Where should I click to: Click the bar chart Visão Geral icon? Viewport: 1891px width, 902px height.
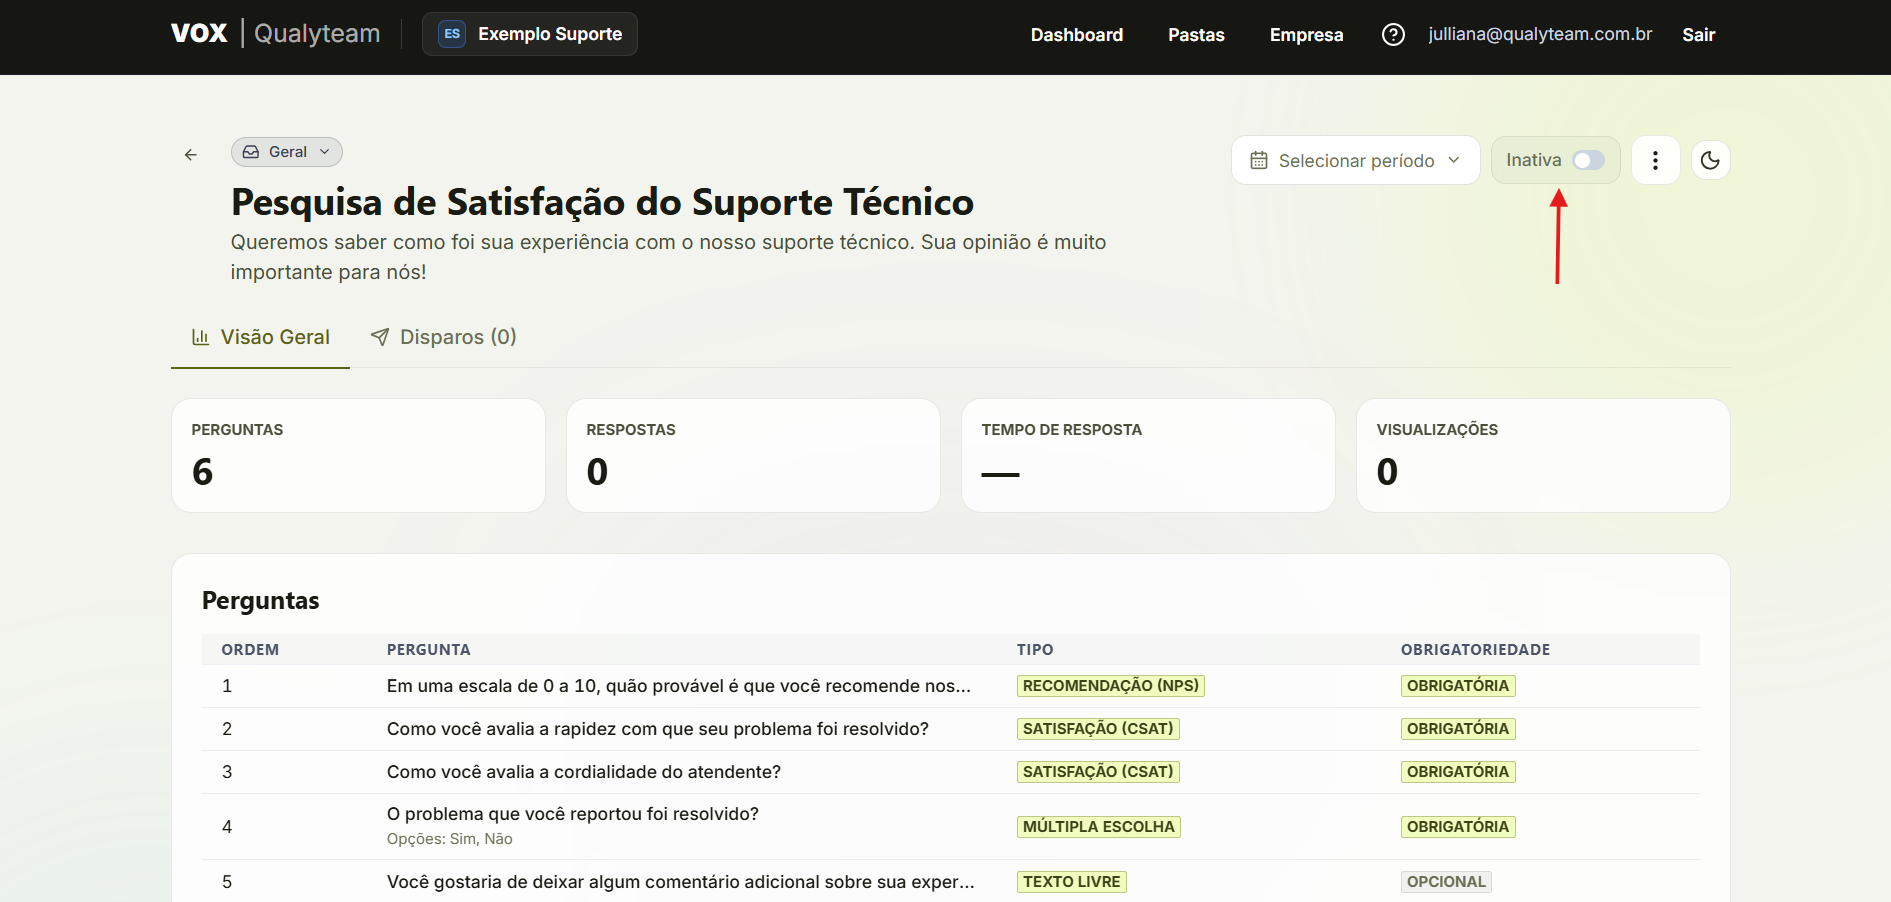coord(200,337)
